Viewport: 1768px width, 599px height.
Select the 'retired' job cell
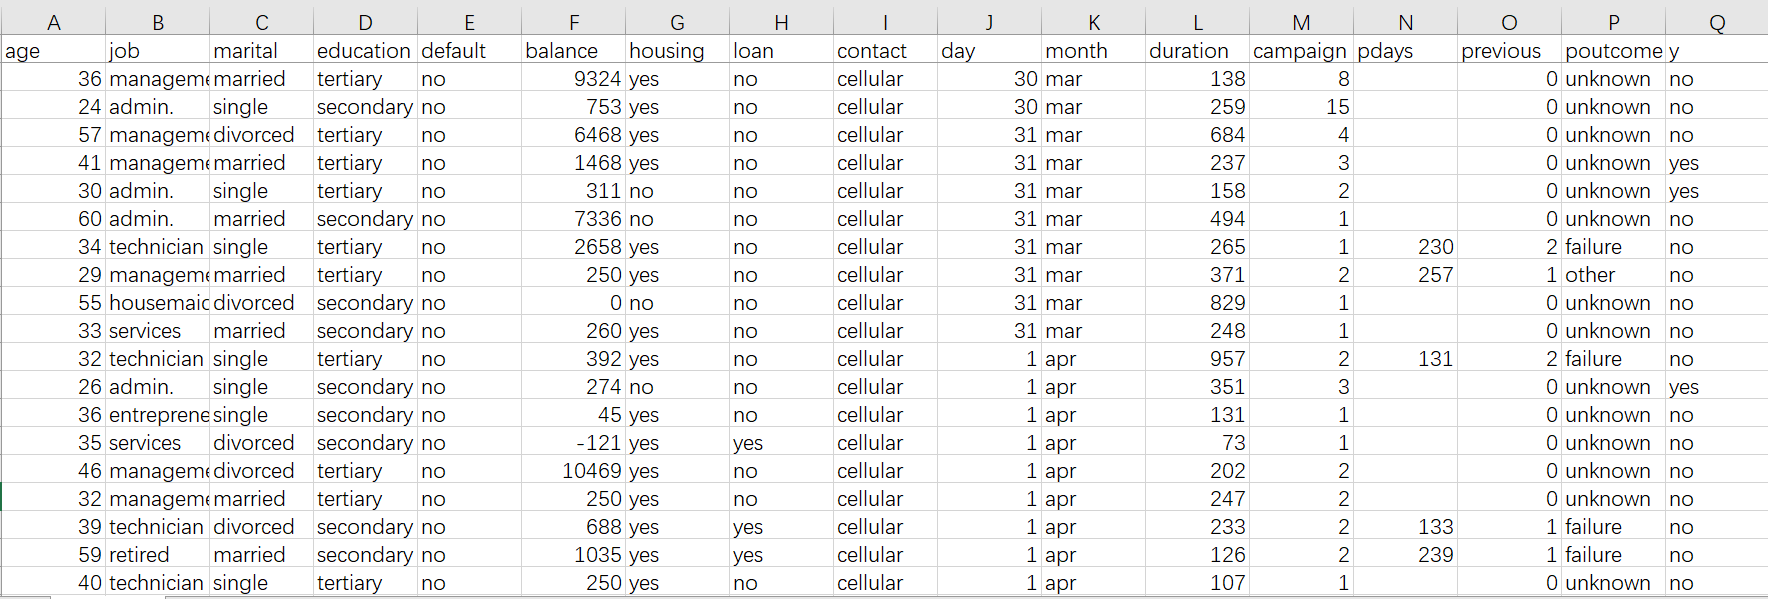140,555
